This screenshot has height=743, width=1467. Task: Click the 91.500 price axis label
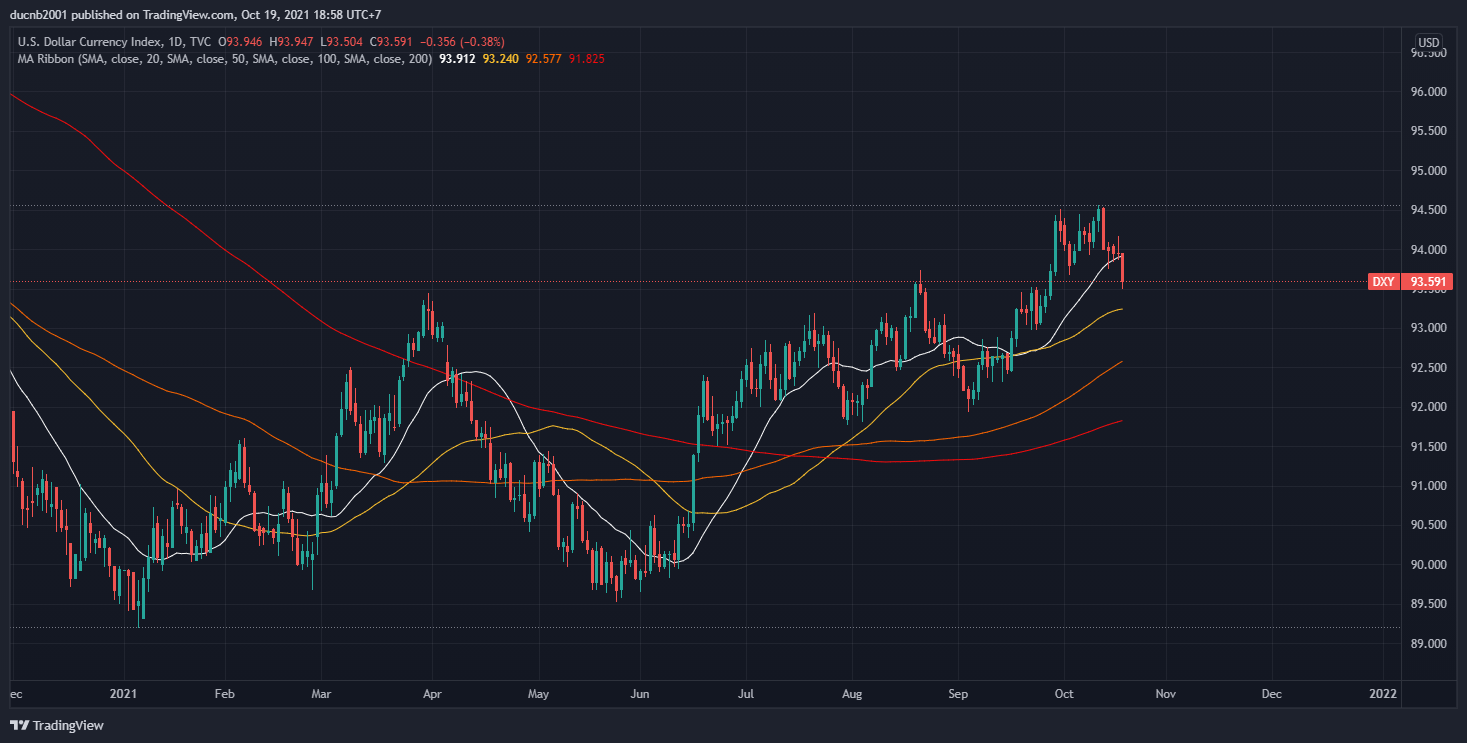[x=1429, y=447]
